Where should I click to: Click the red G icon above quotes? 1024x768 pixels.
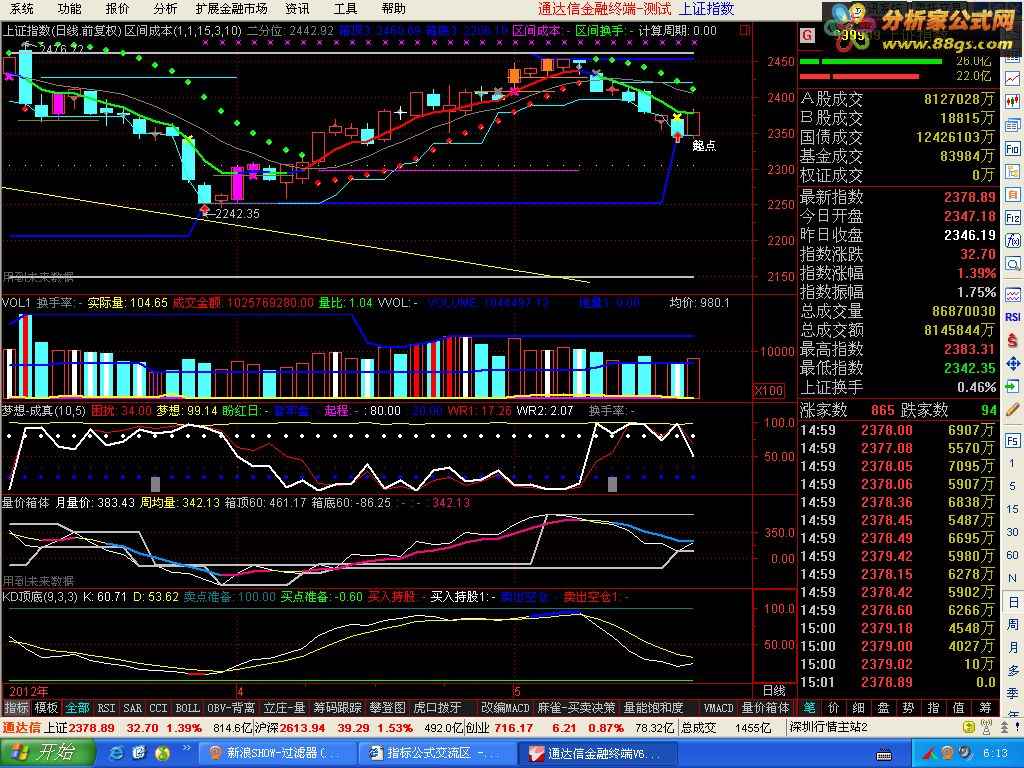tap(807, 35)
